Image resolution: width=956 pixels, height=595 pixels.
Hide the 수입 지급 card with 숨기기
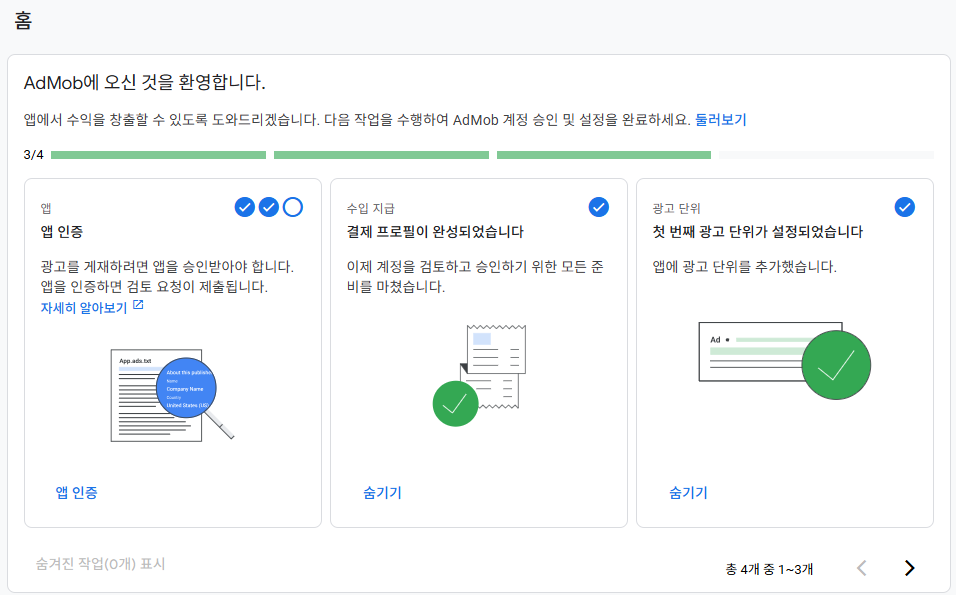pyautogui.click(x=382, y=493)
